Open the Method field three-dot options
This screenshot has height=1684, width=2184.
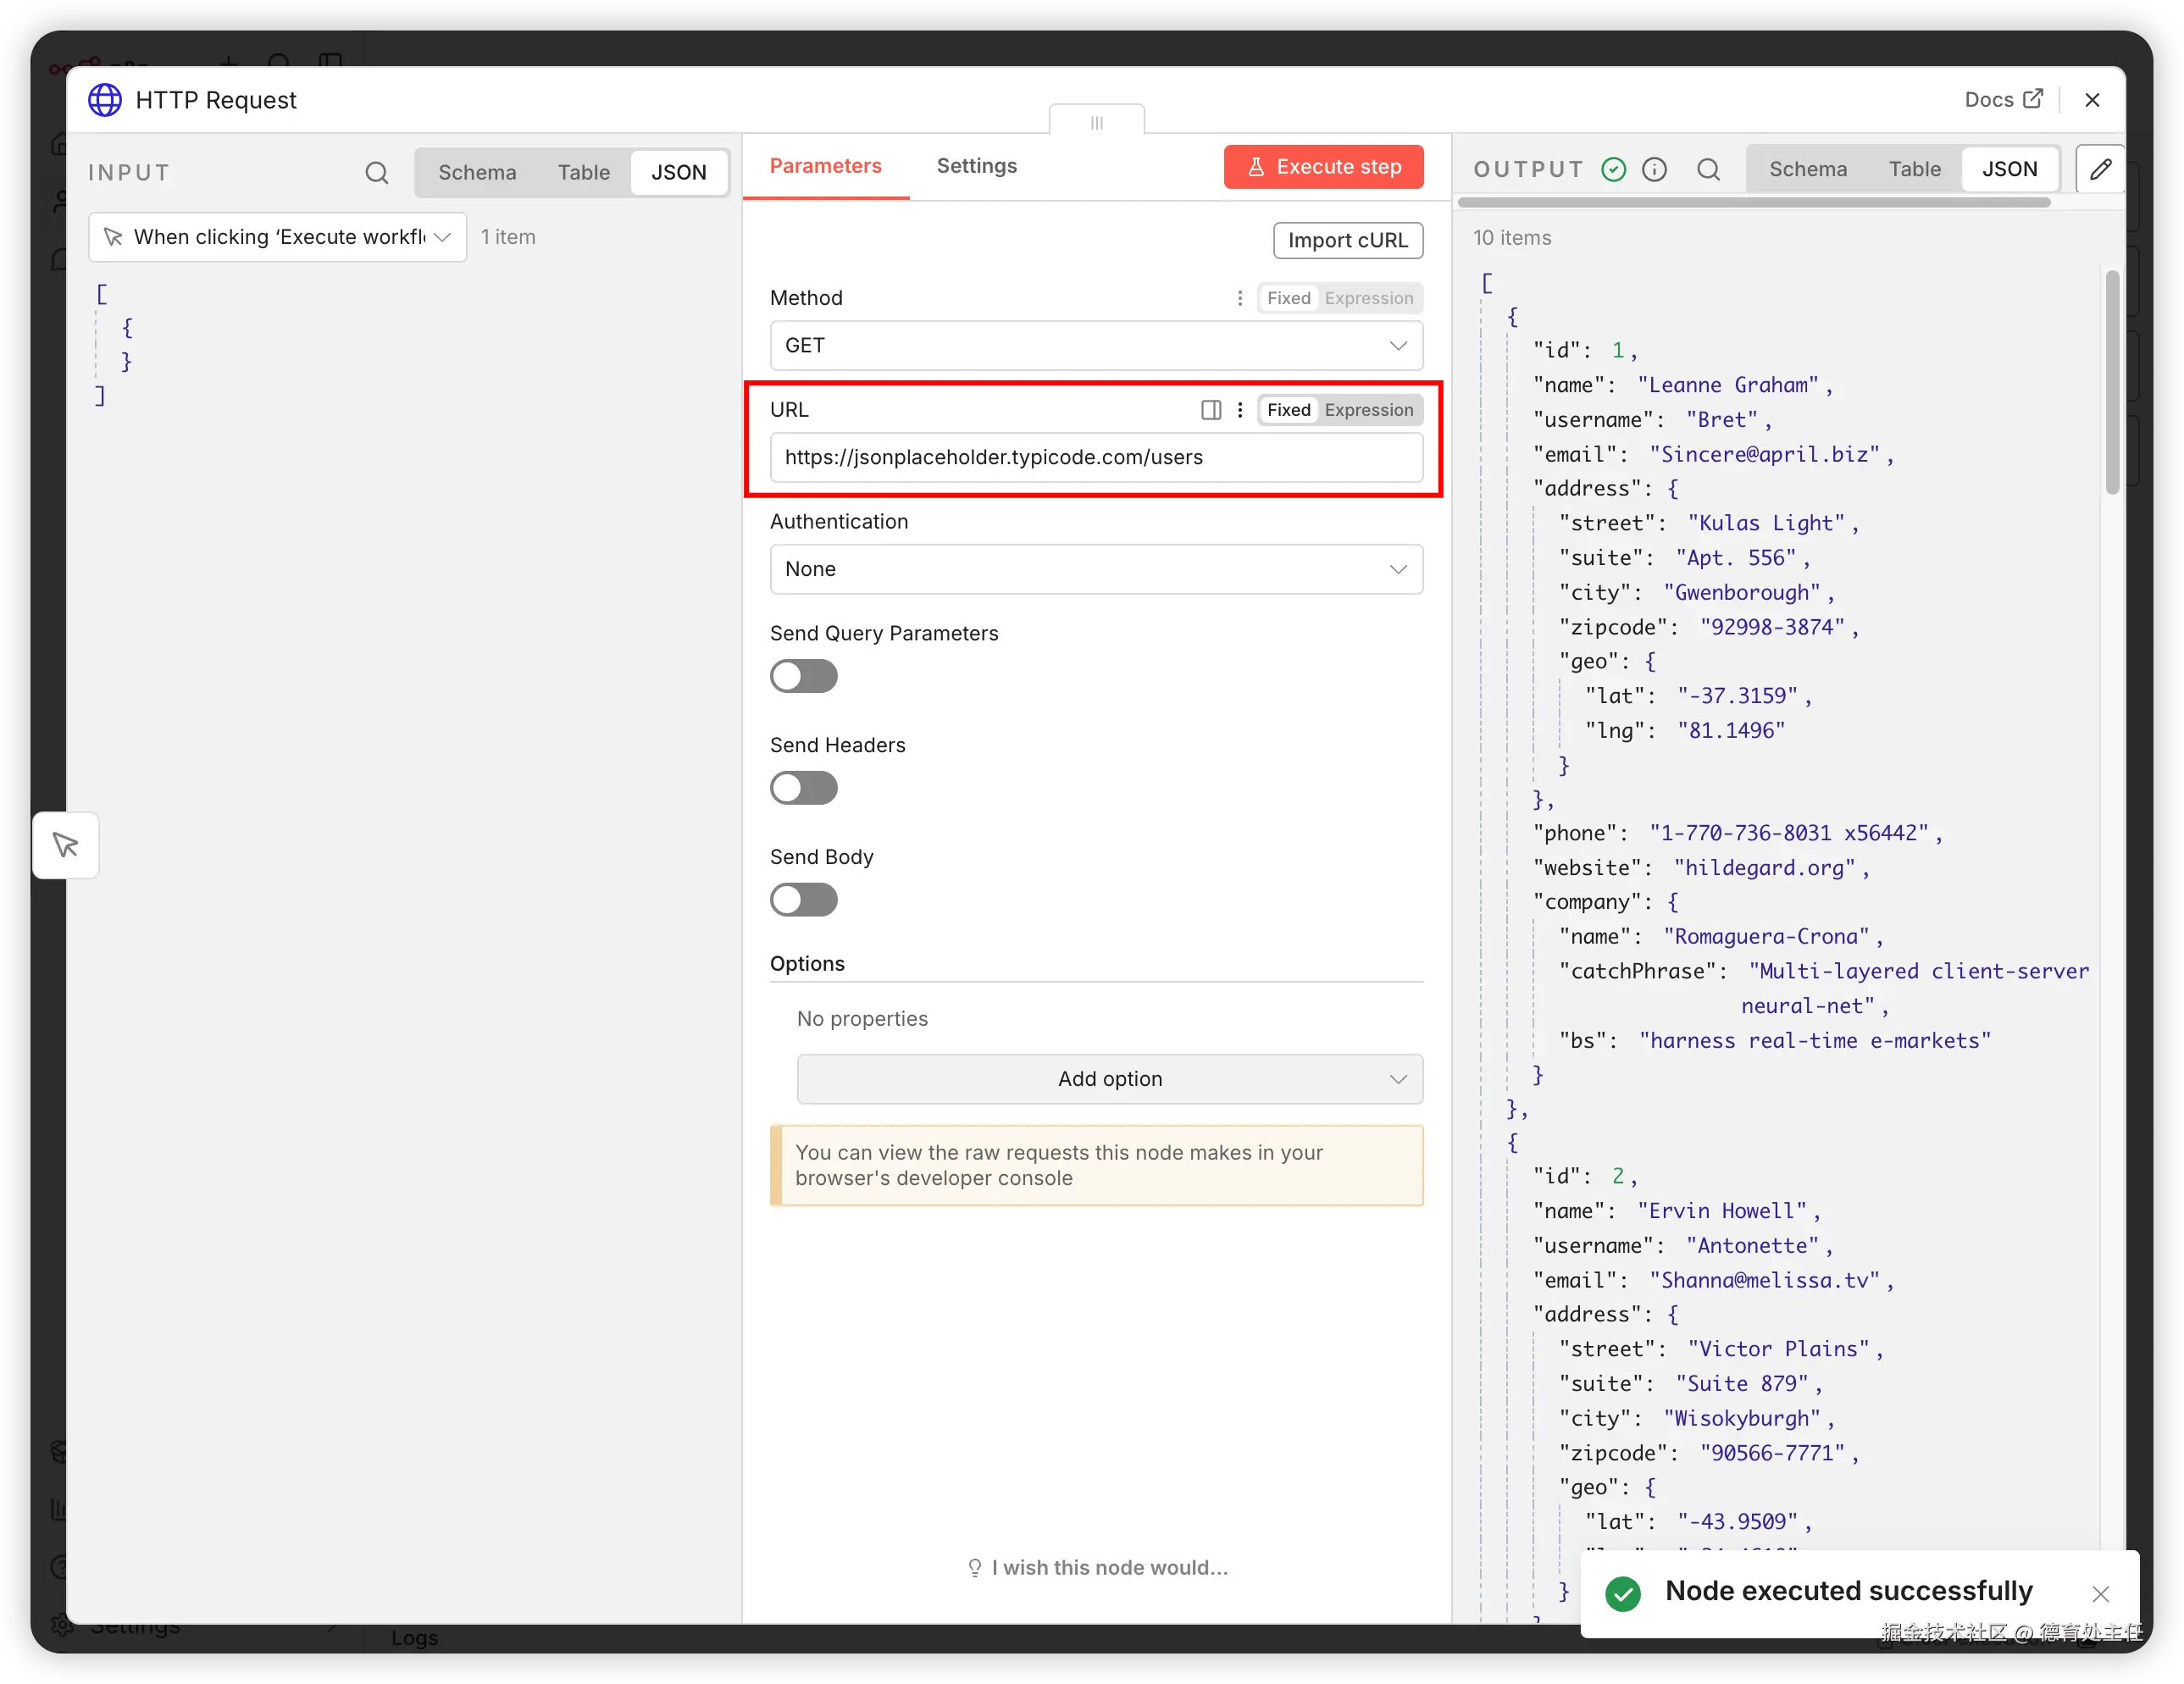1240,298
